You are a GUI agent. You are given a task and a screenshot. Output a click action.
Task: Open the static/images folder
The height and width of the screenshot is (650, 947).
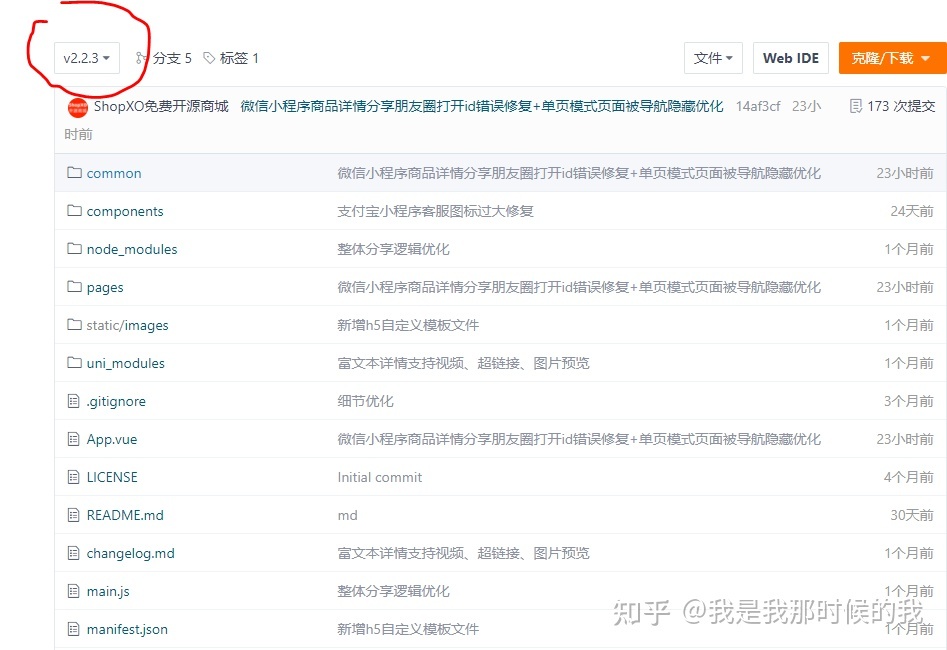[127, 326]
